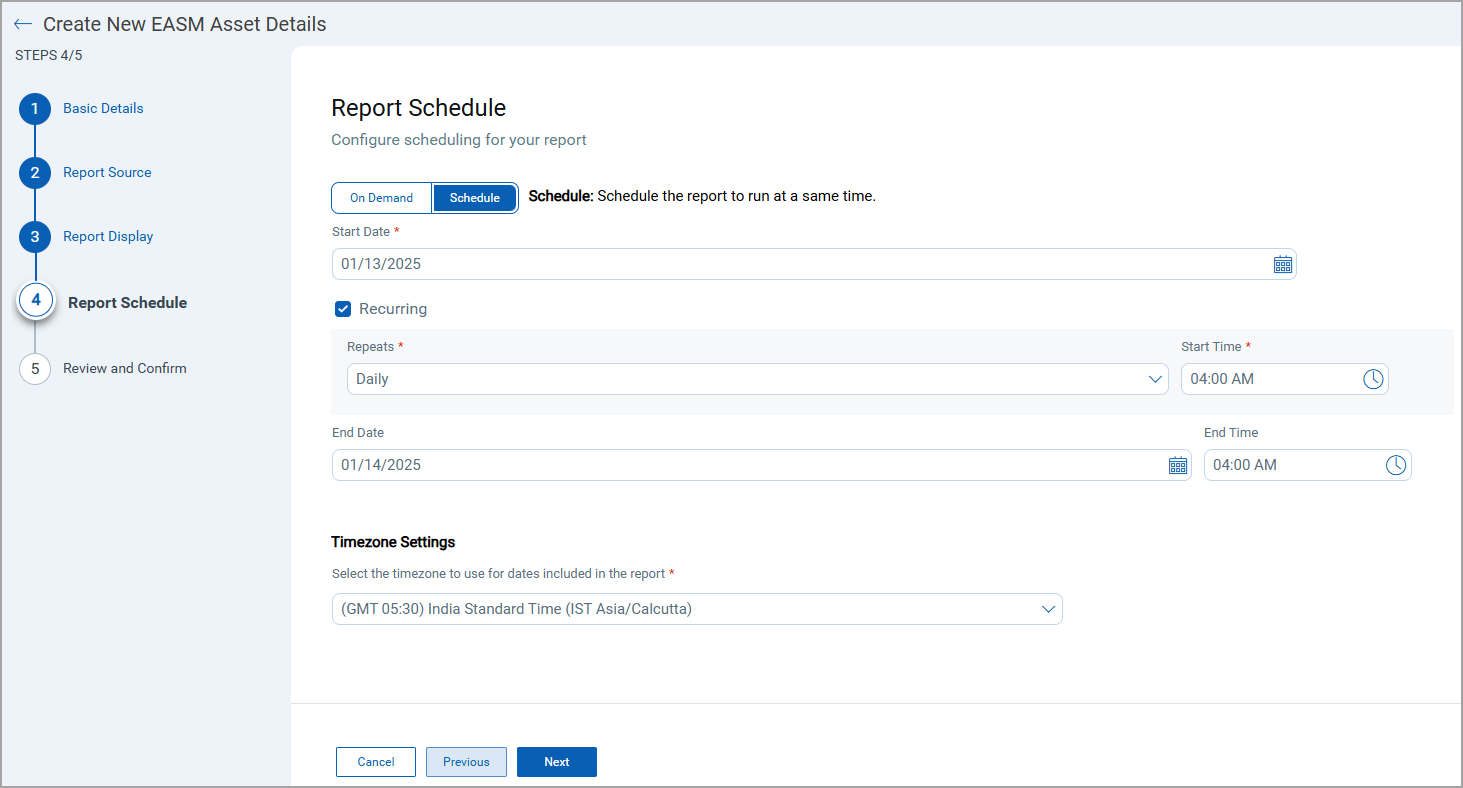Open the Start Date calendar picker
Screen dimensions: 1463x788
point(1283,263)
